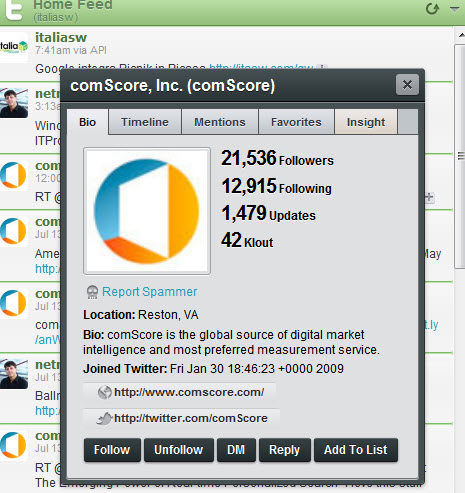Viewport: 465px width, 493px height.
Task: Open the Favorites tab
Action: [296, 122]
